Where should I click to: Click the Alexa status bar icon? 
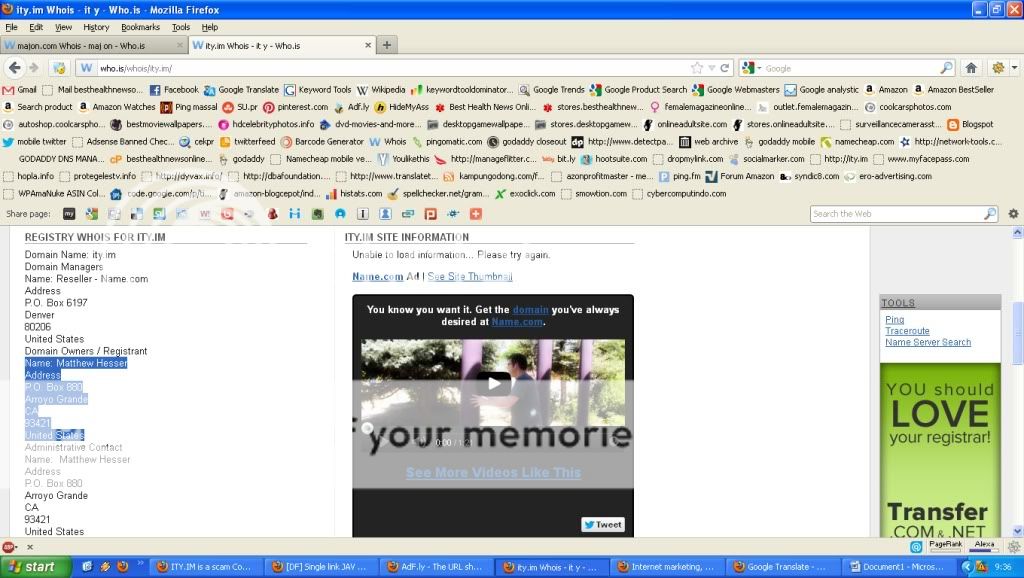[x=985, y=546]
